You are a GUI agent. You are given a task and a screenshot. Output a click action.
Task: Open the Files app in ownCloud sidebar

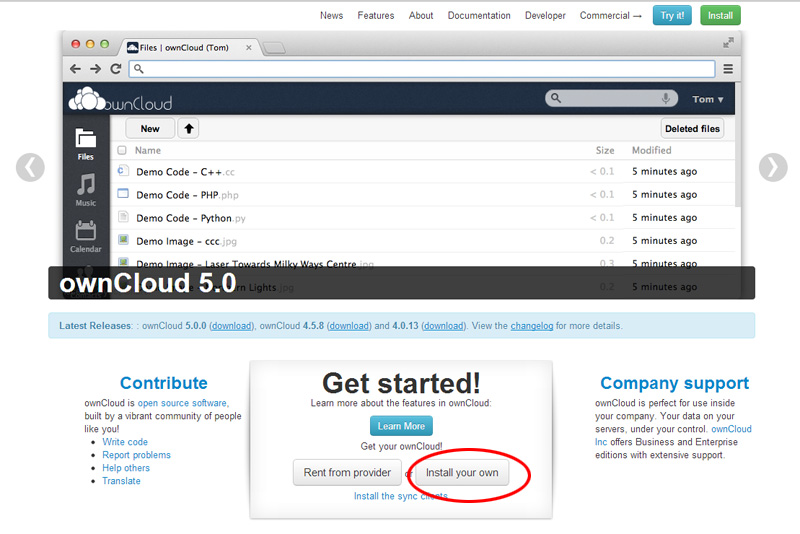86,144
